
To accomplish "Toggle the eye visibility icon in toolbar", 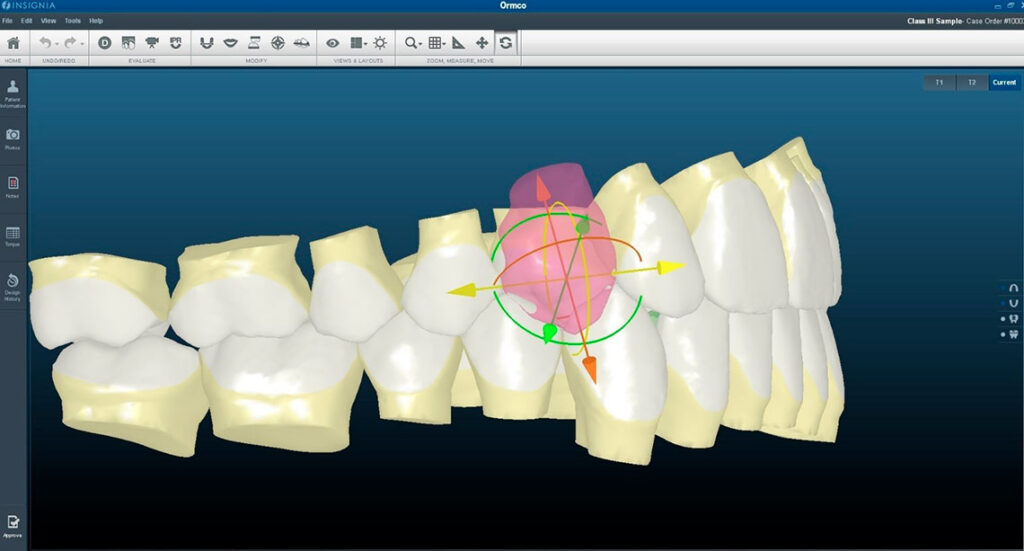I will [332, 43].
